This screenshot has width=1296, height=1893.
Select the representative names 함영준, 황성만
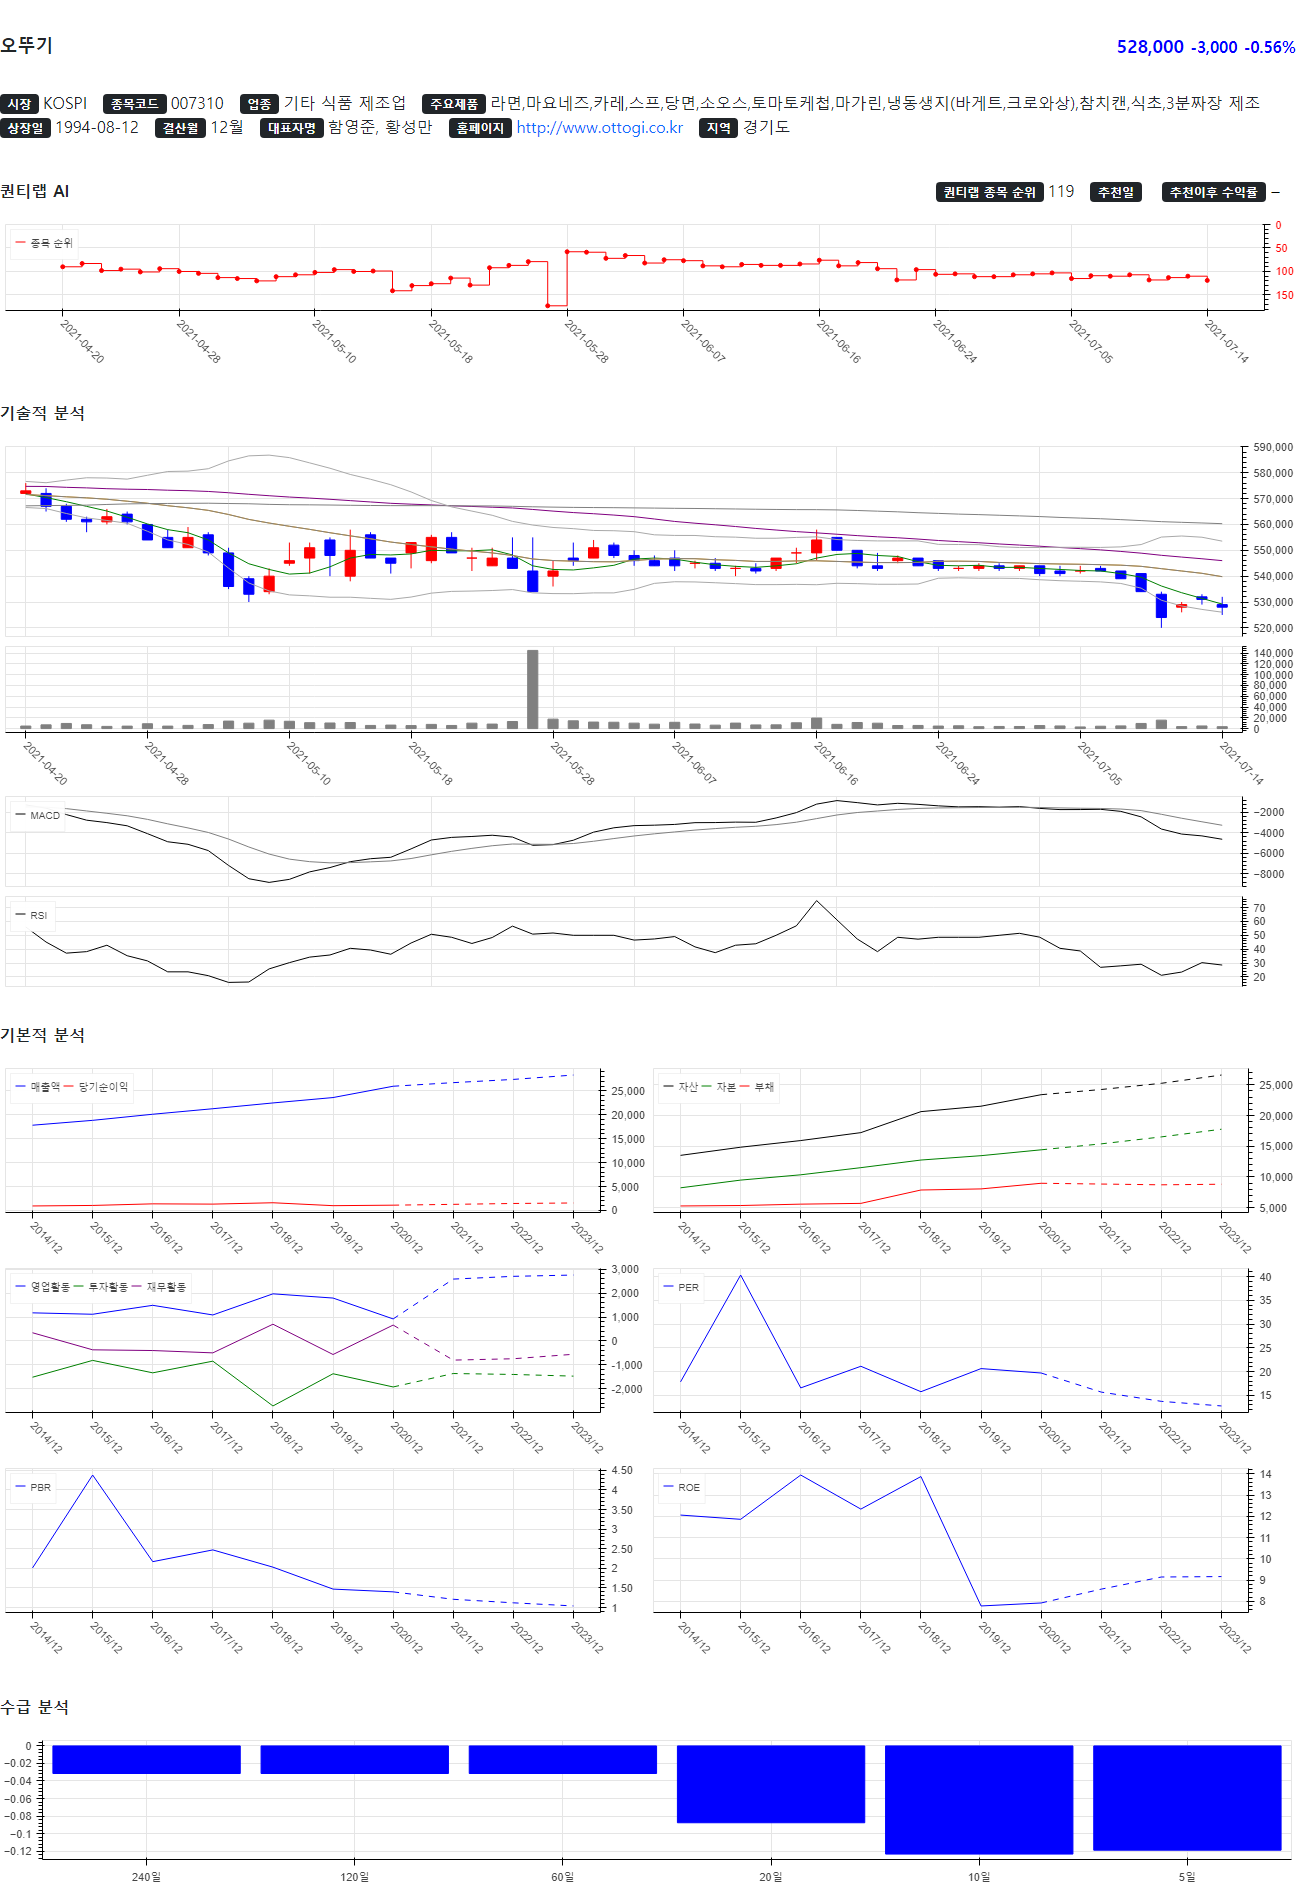(x=380, y=128)
